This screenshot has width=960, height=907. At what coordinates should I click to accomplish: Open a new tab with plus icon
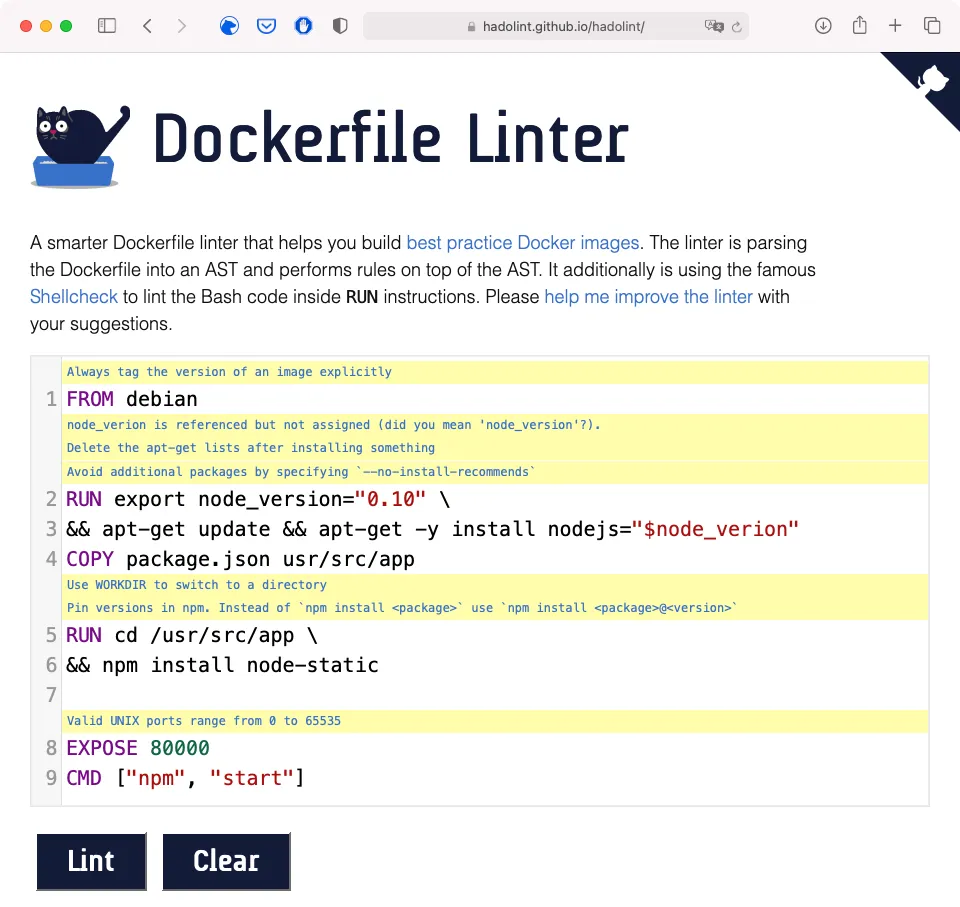[x=895, y=26]
